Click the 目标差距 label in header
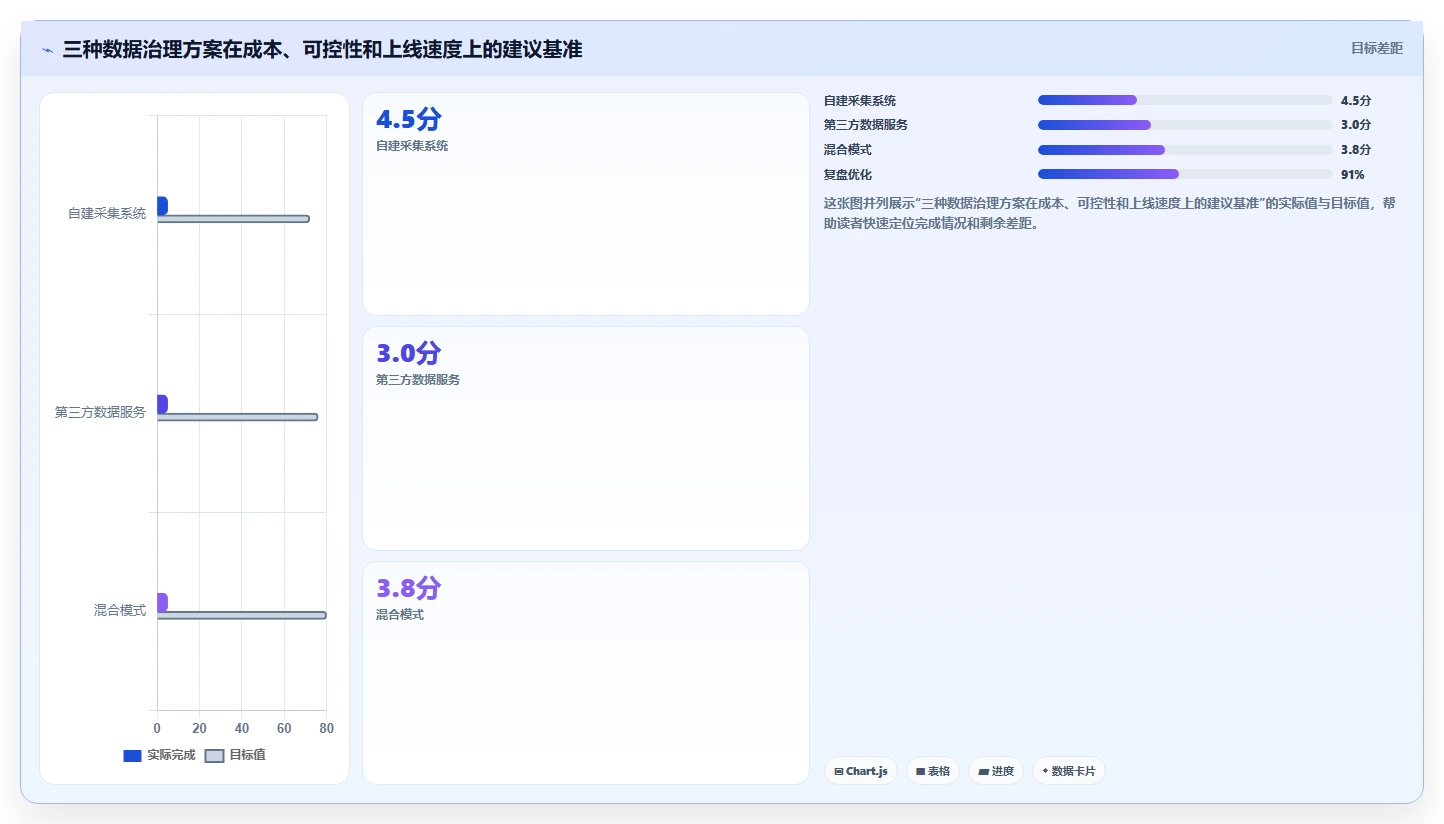1444x824 pixels. point(1377,48)
